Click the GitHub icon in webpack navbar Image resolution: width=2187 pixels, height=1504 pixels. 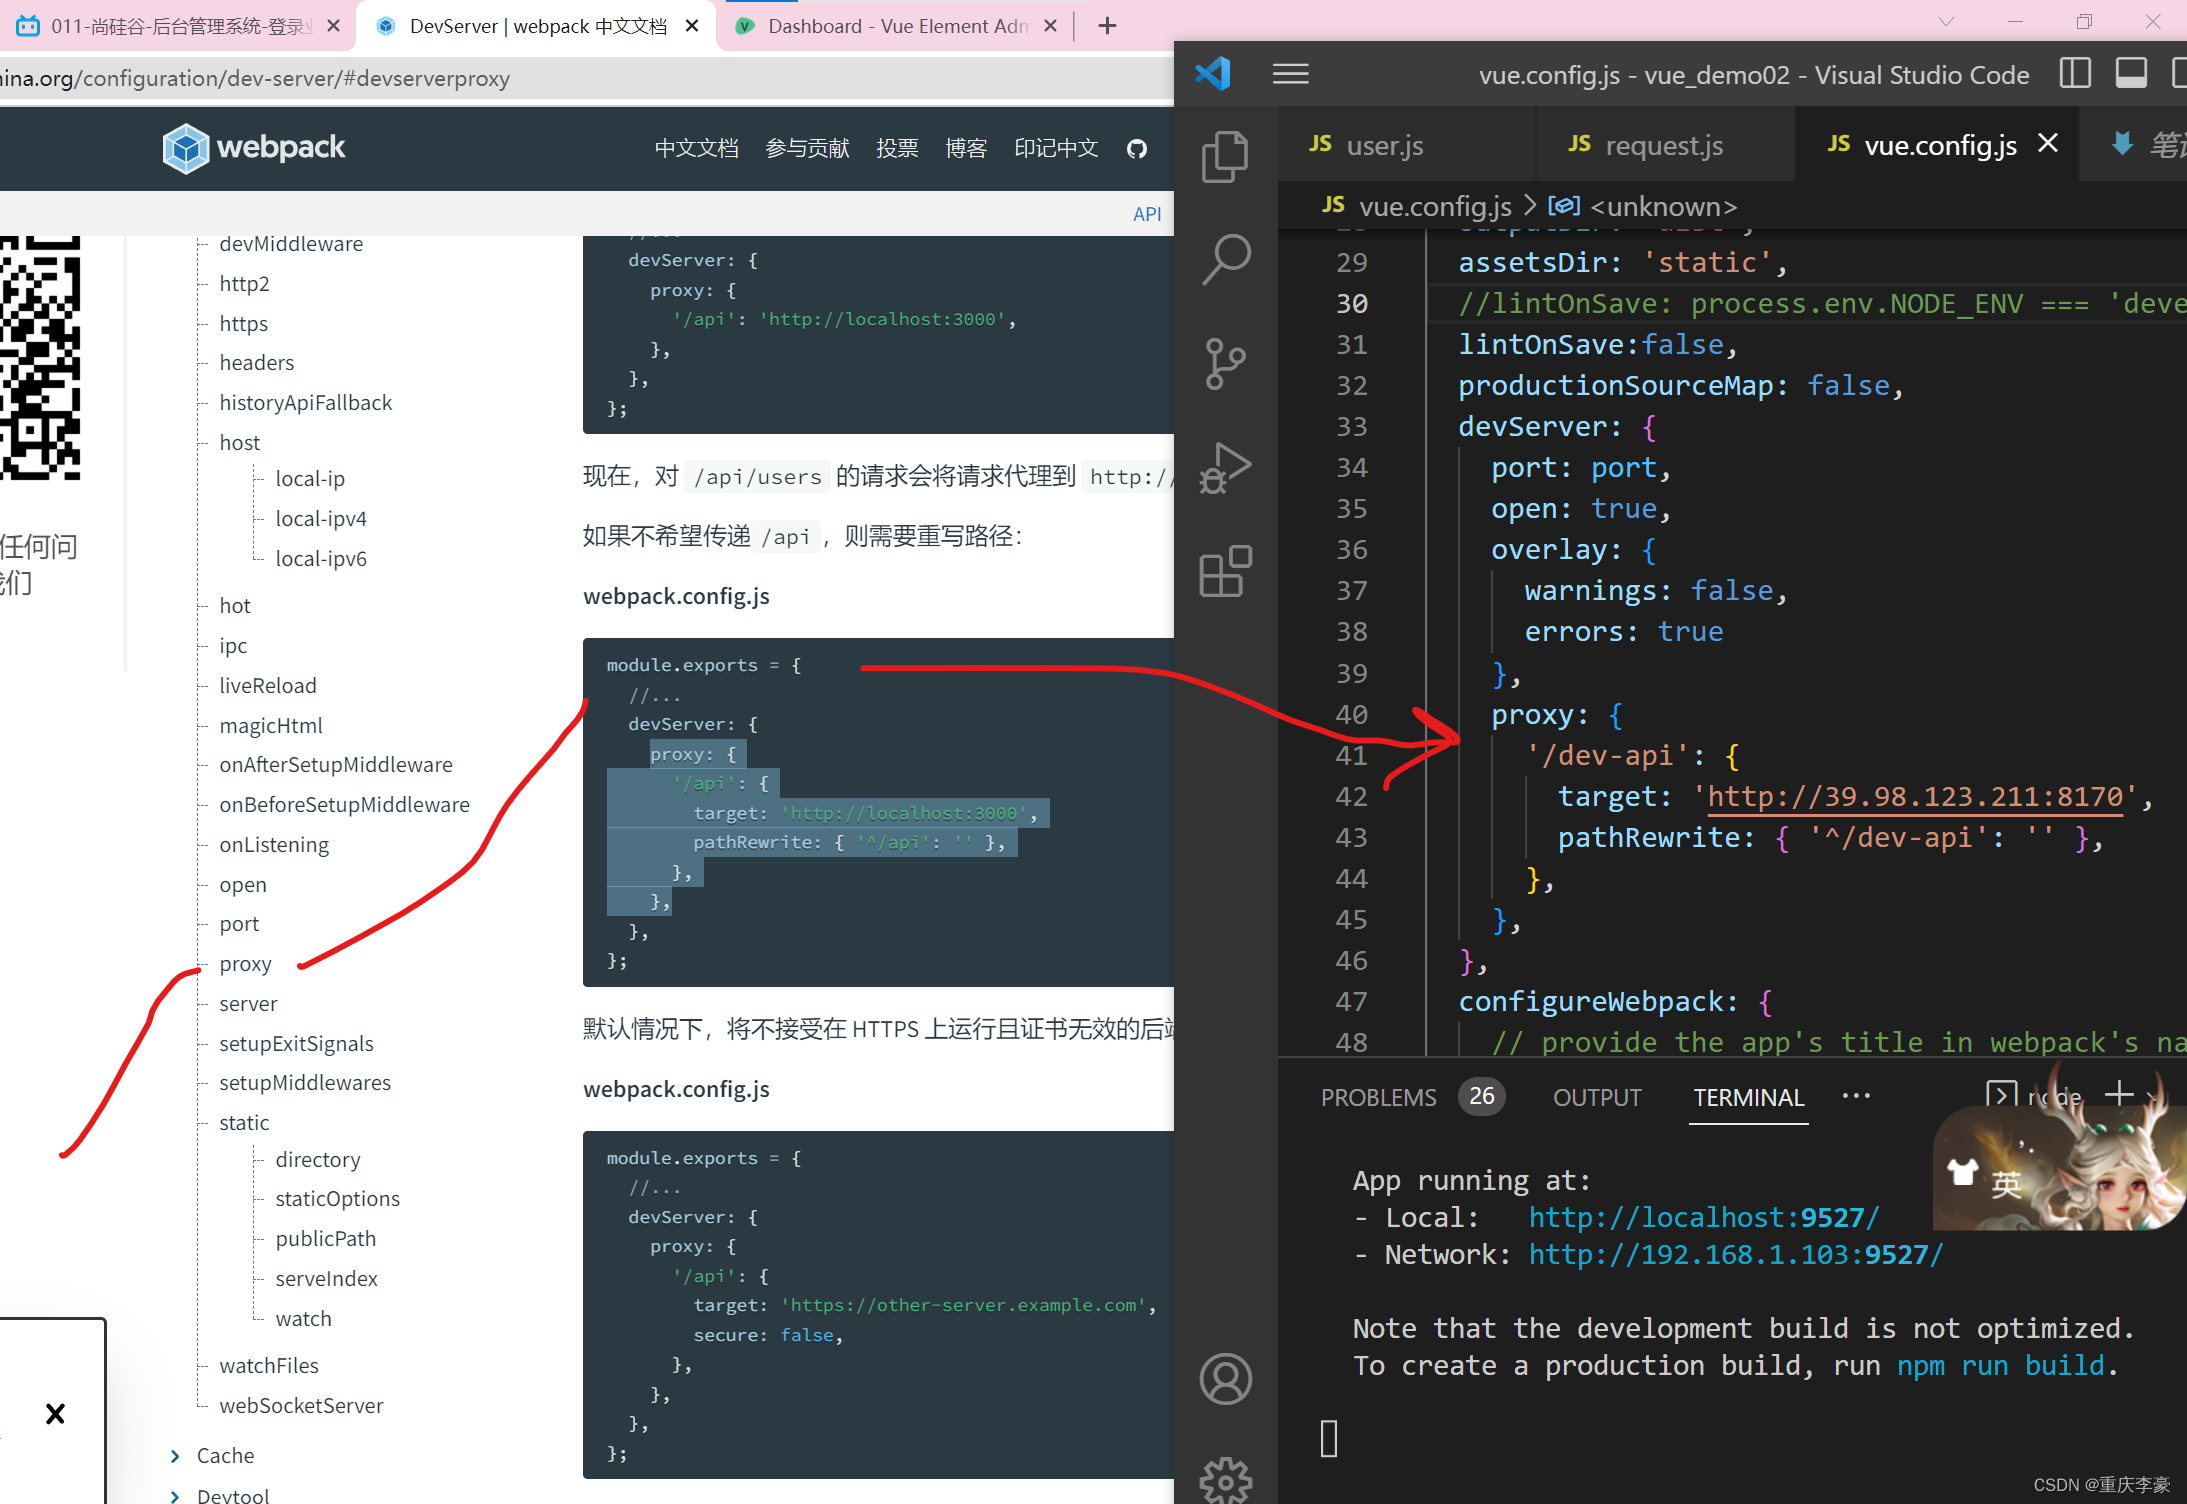[1137, 149]
